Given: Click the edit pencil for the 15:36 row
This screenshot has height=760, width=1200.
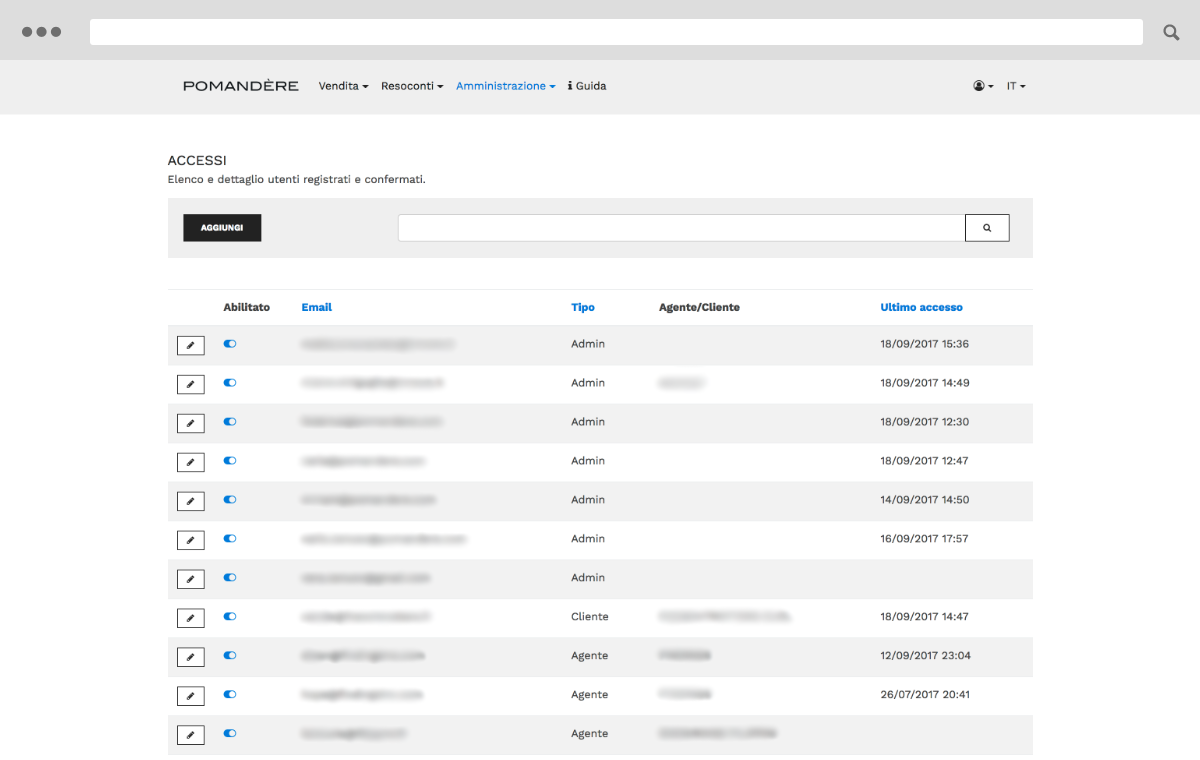Looking at the screenshot, I should coord(190,345).
